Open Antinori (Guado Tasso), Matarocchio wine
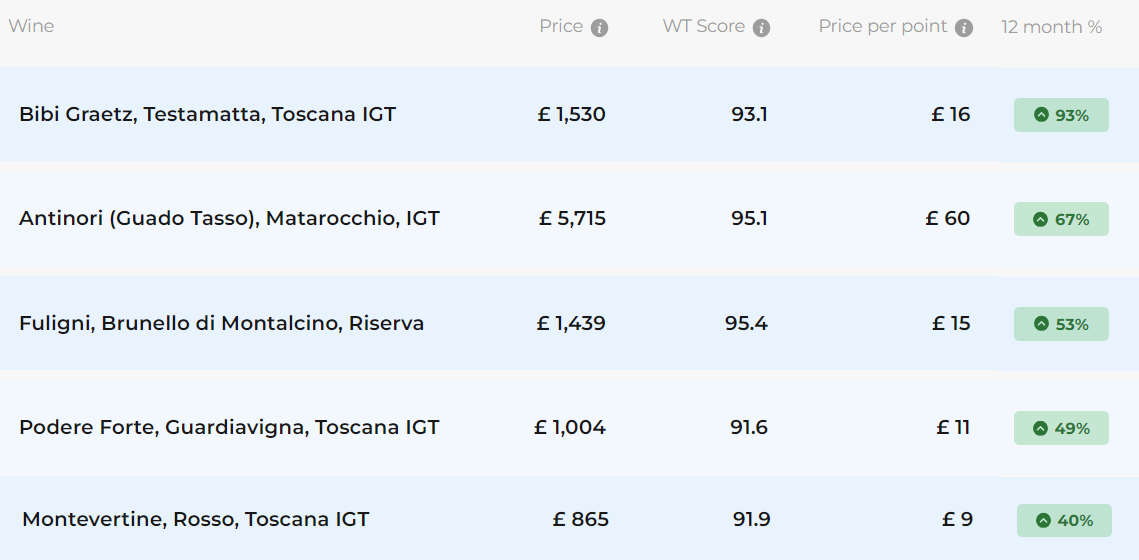This screenshot has width=1139, height=560. (229, 218)
